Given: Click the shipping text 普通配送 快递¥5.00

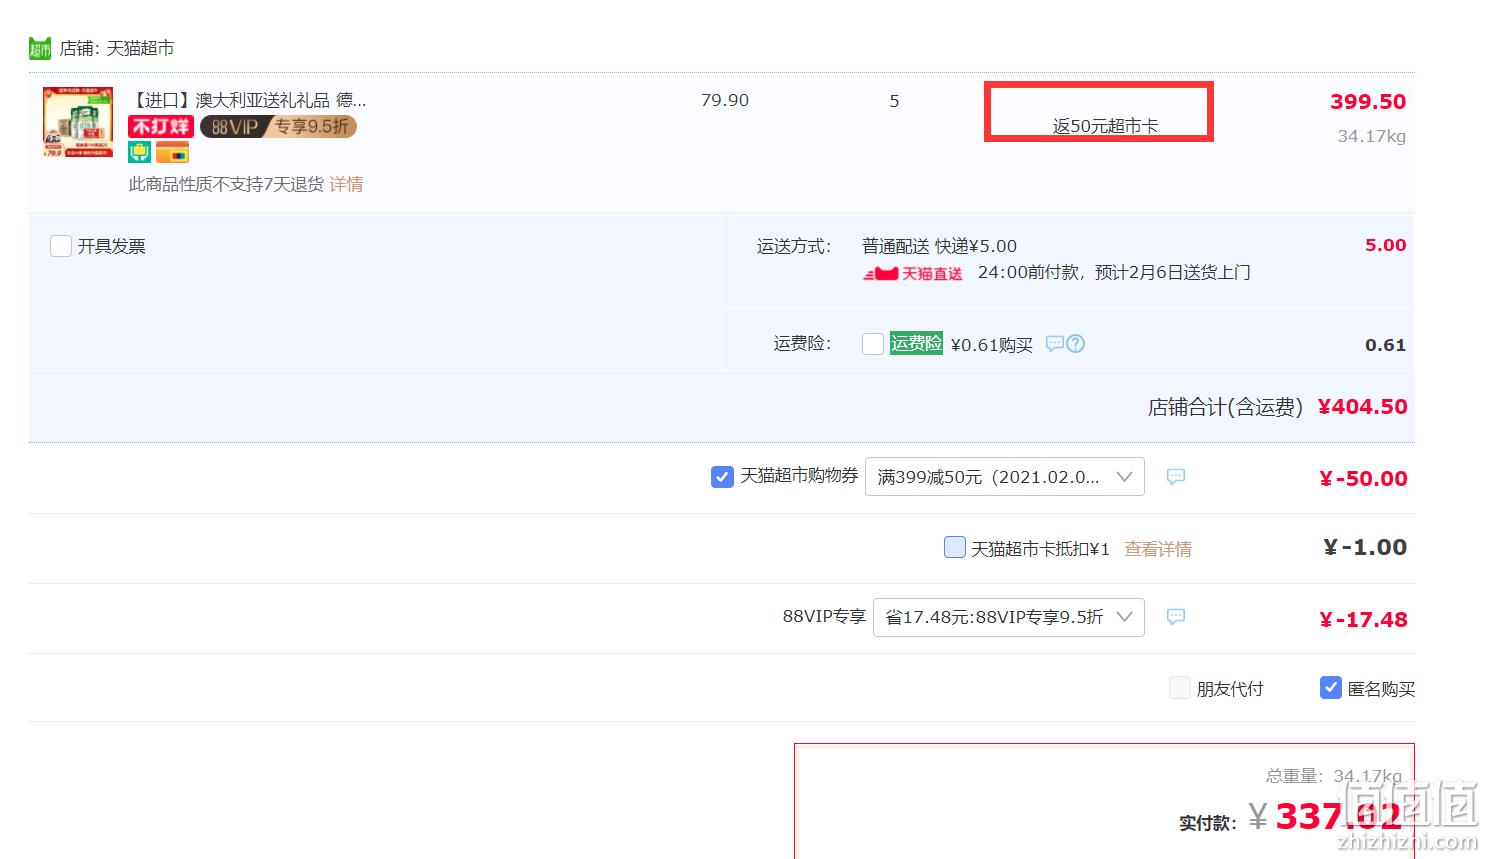Looking at the screenshot, I should [939, 246].
